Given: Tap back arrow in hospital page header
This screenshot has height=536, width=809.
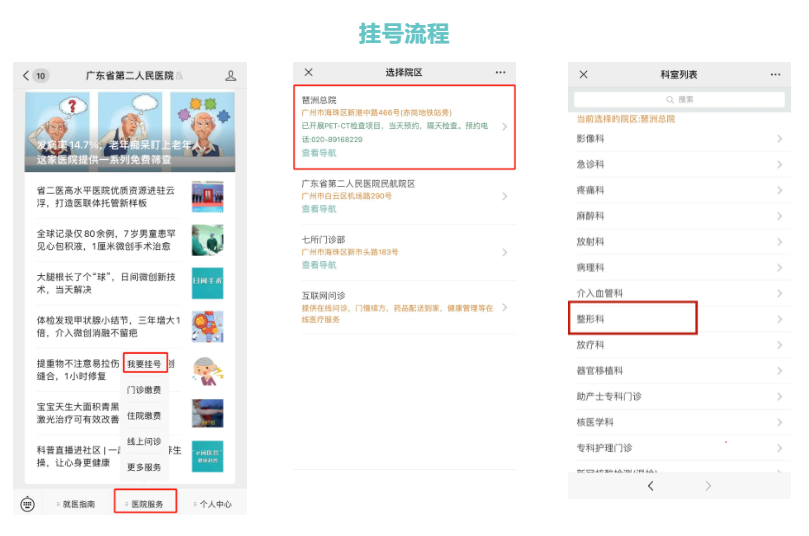Looking at the screenshot, I should coord(26,76).
